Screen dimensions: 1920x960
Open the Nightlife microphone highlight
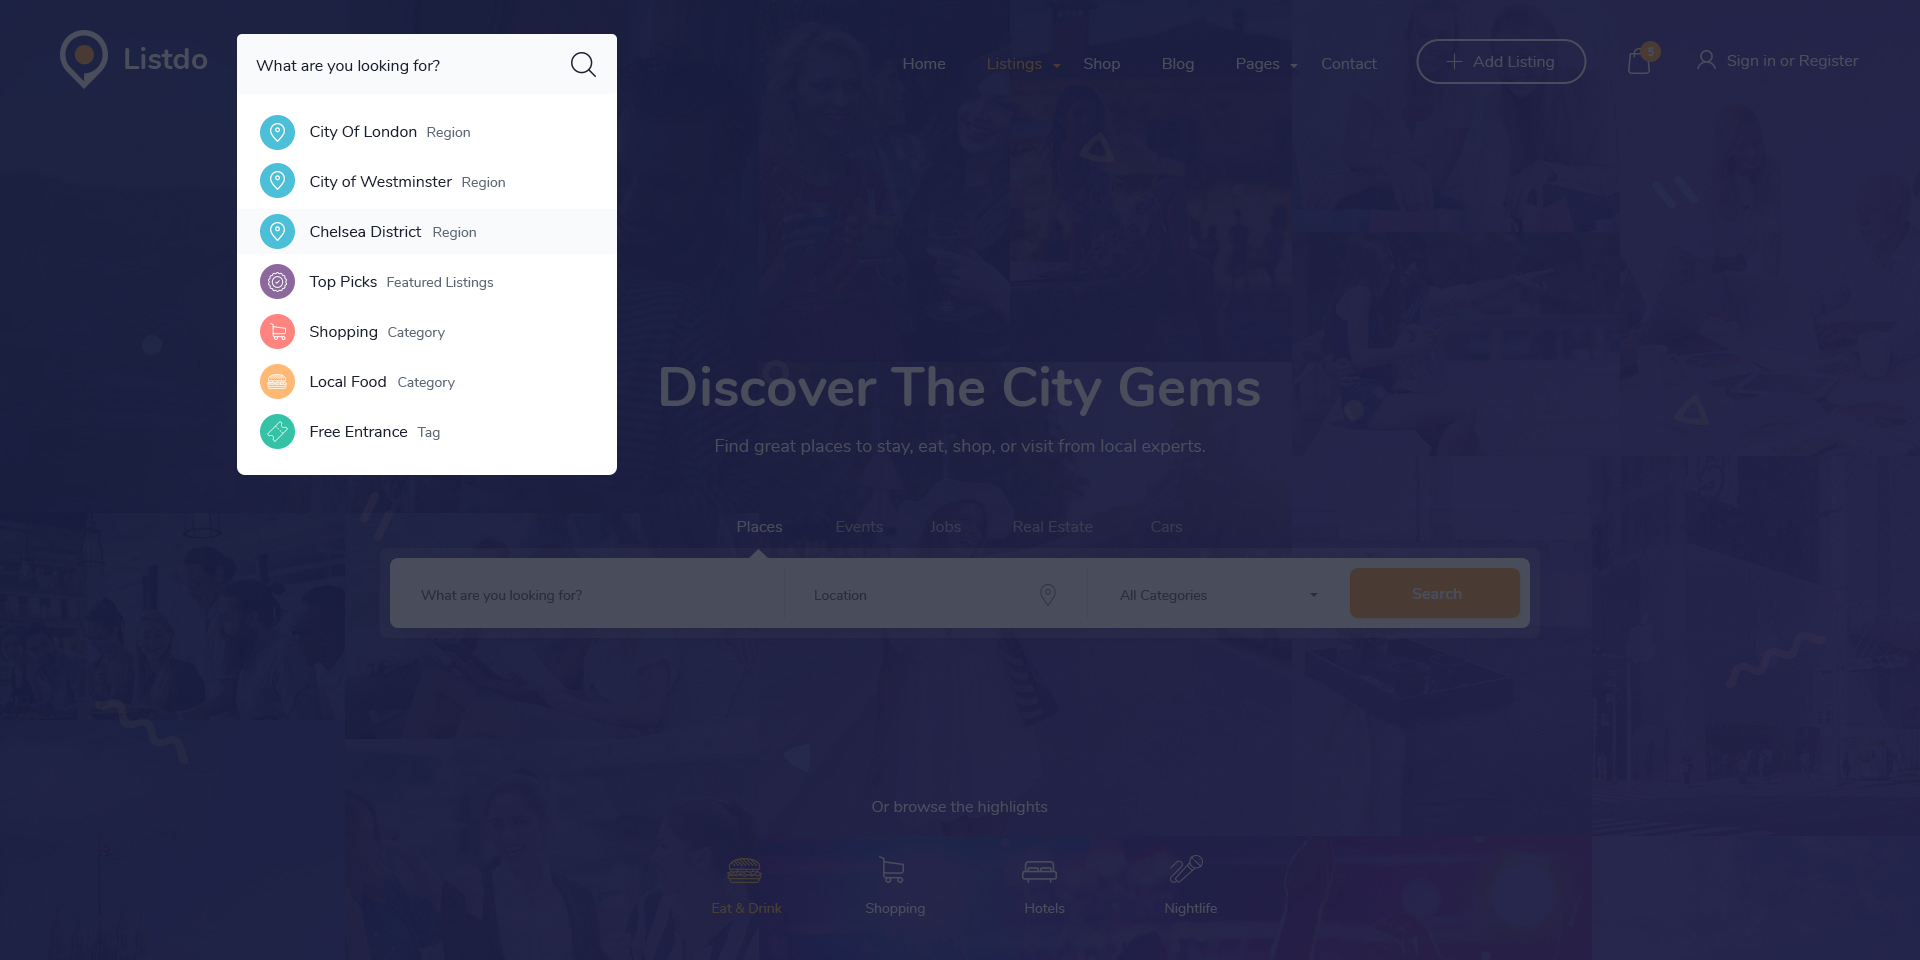(1190, 885)
